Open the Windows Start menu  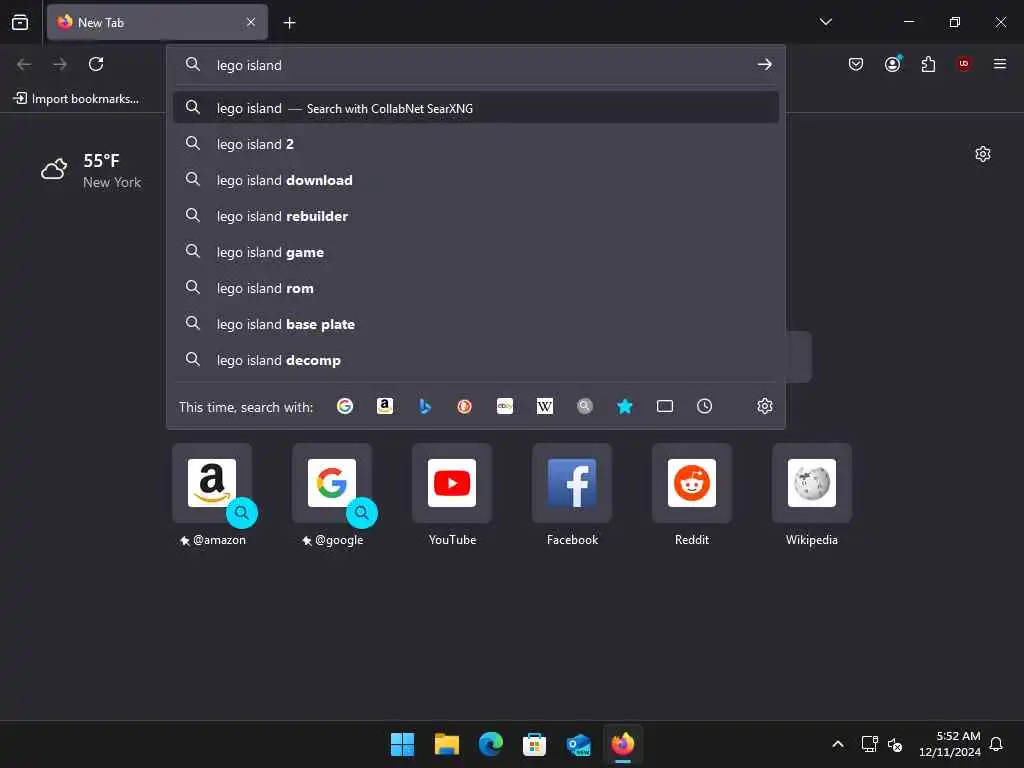tap(402, 744)
